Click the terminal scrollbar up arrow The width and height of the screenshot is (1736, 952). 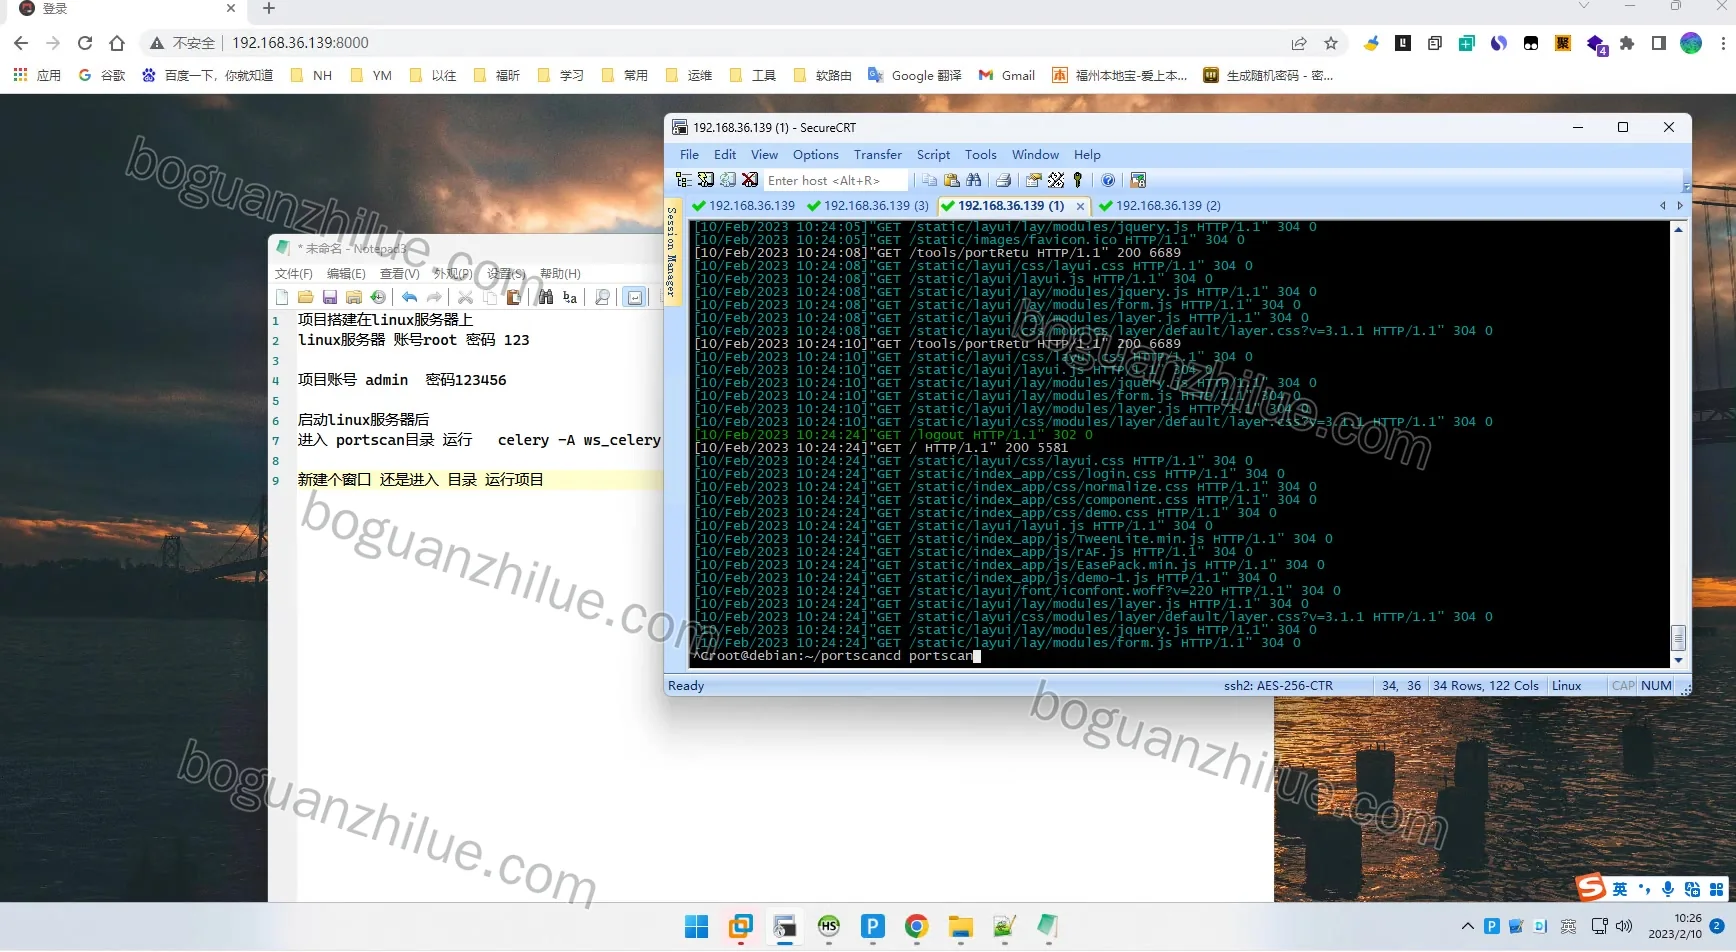coord(1678,230)
